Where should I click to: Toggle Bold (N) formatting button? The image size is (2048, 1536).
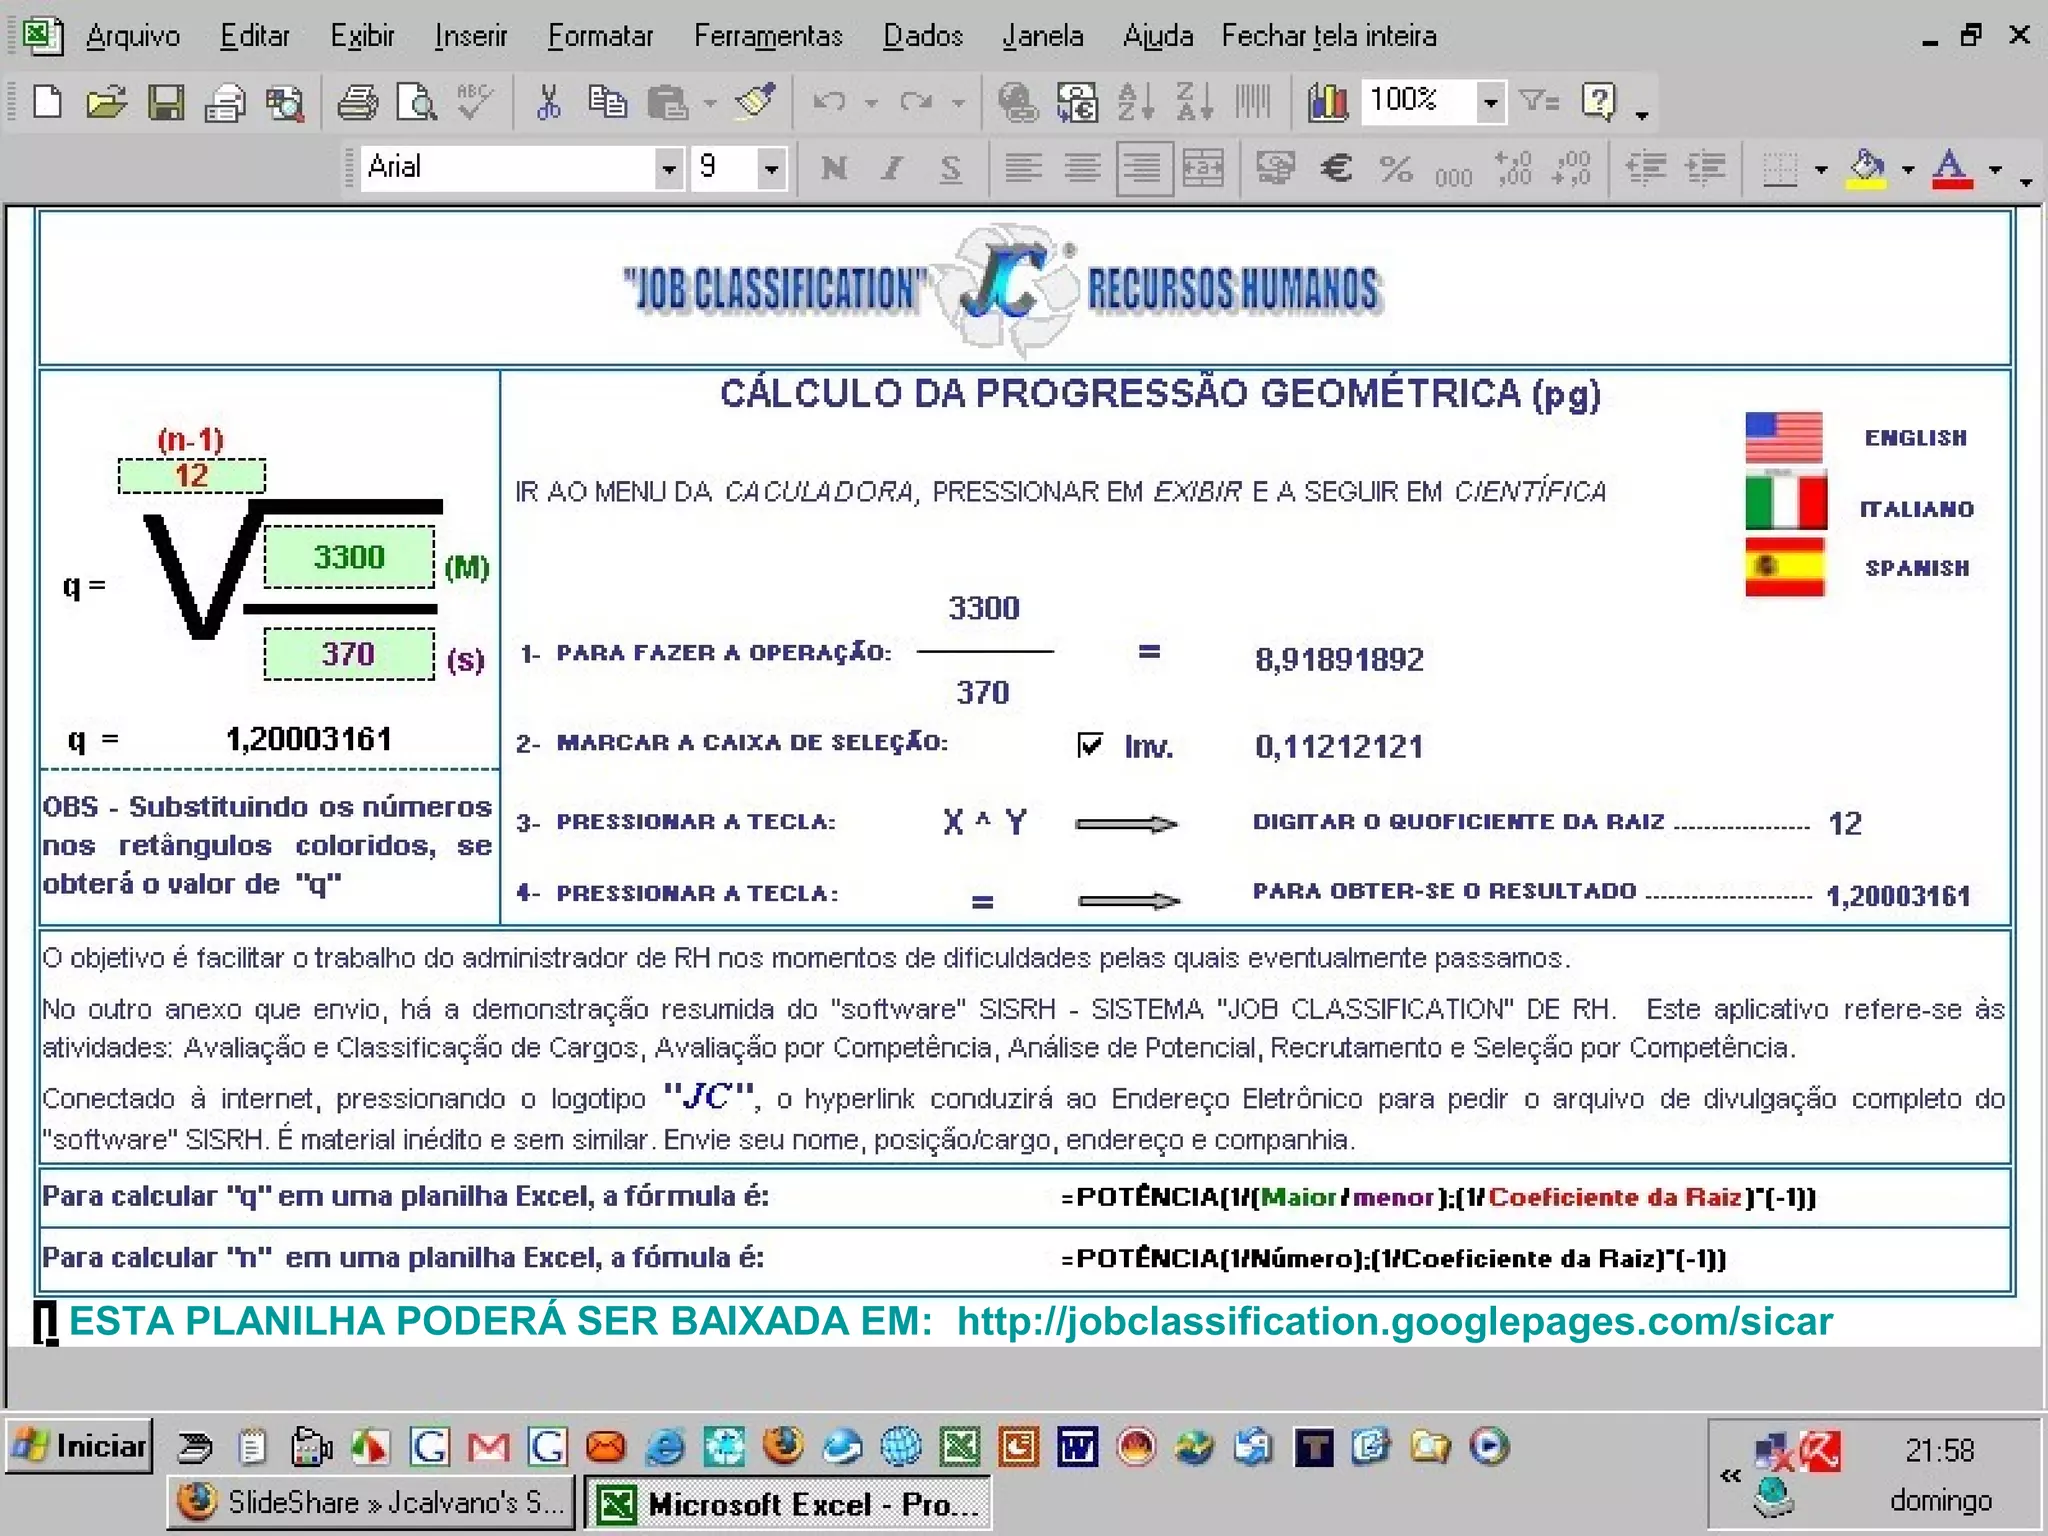(834, 169)
